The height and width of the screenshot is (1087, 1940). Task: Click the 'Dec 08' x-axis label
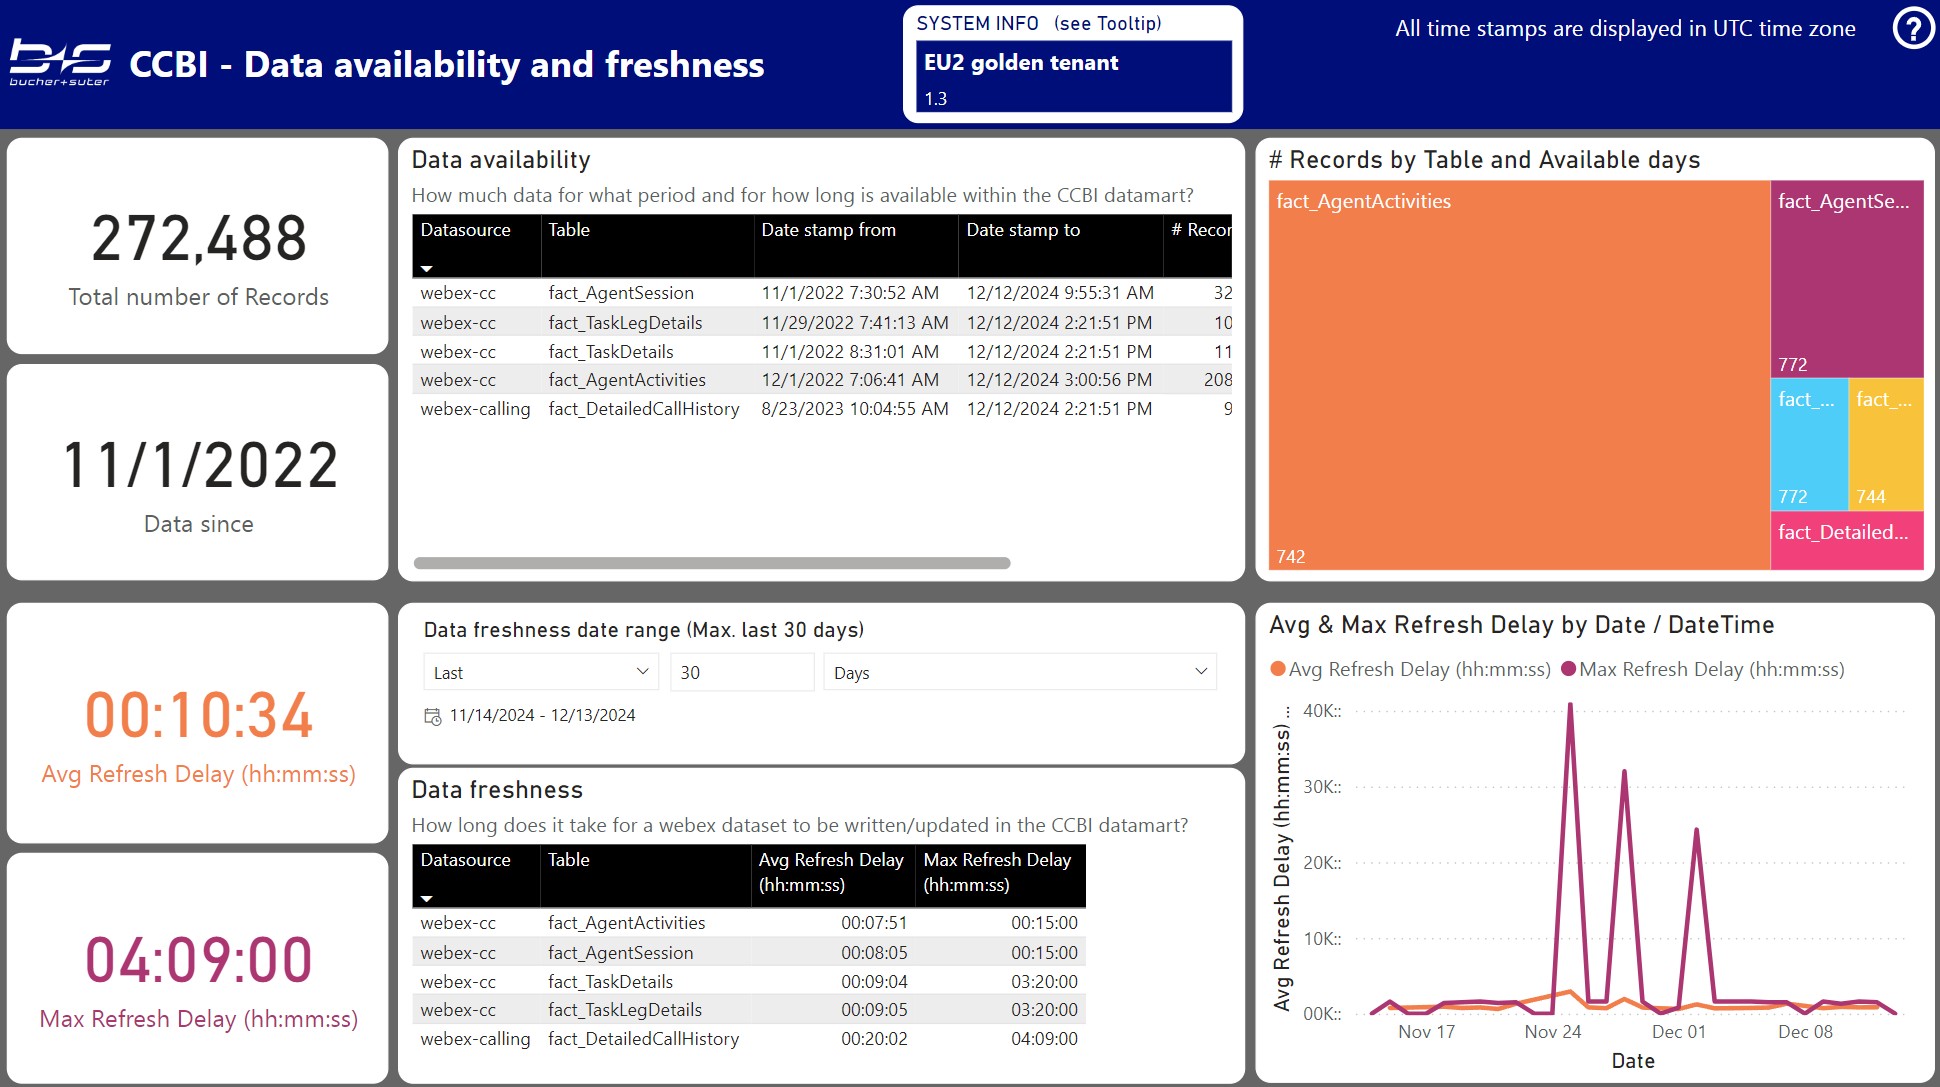1805,1032
